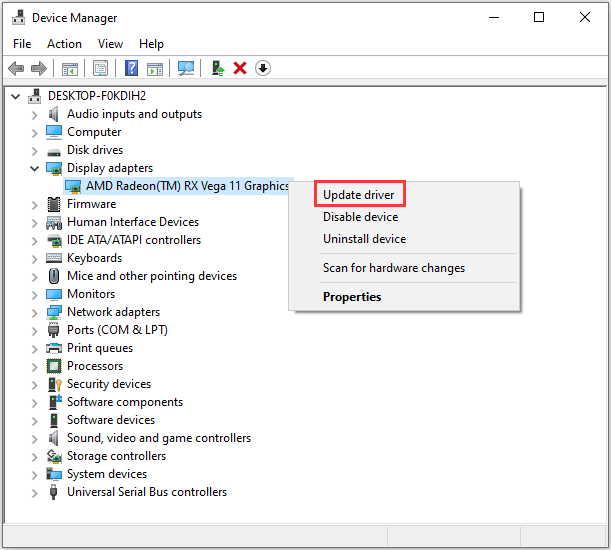Click the red X uninstall device icon
The height and width of the screenshot is (550, 611).
[240, 68]
